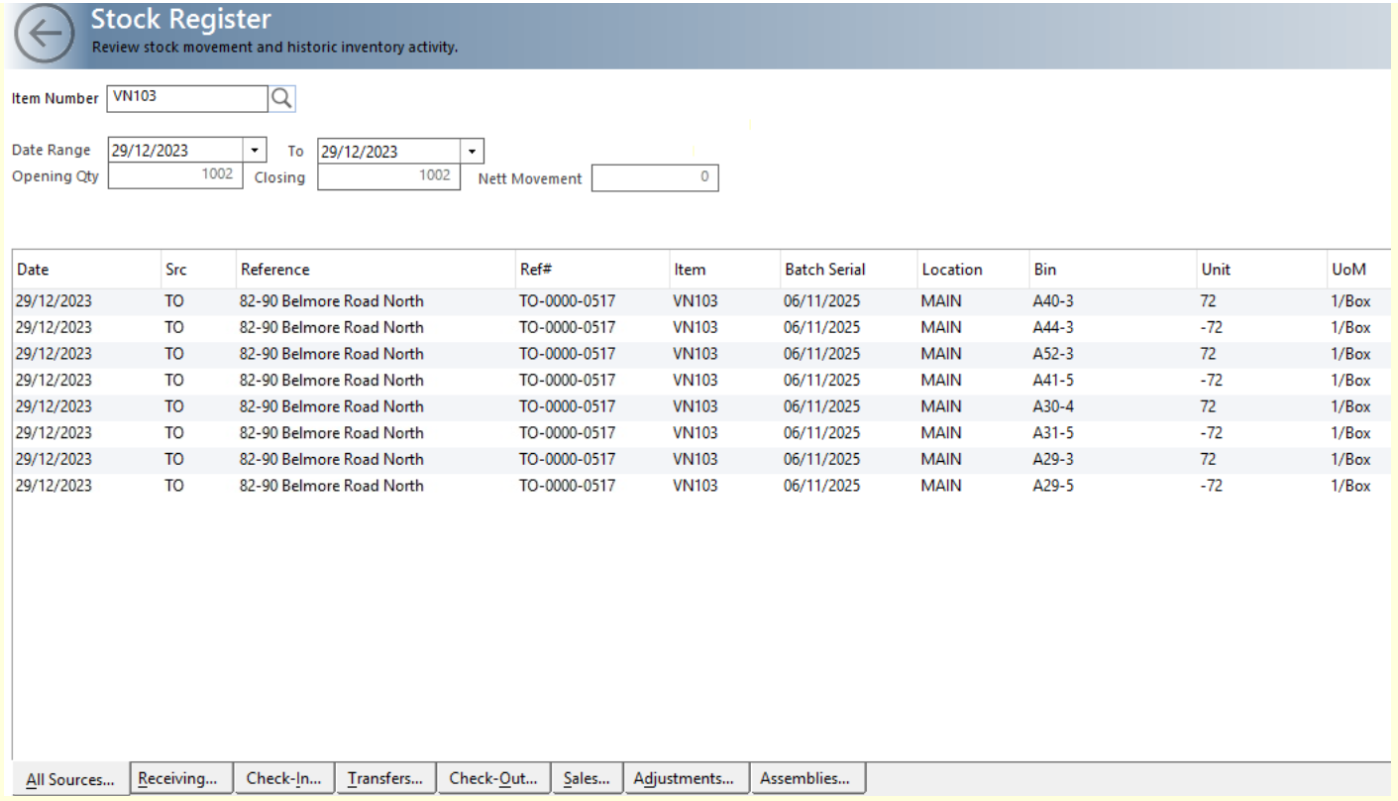Select the Closing quantity box
1398x801 pixels.
point(389,176)
